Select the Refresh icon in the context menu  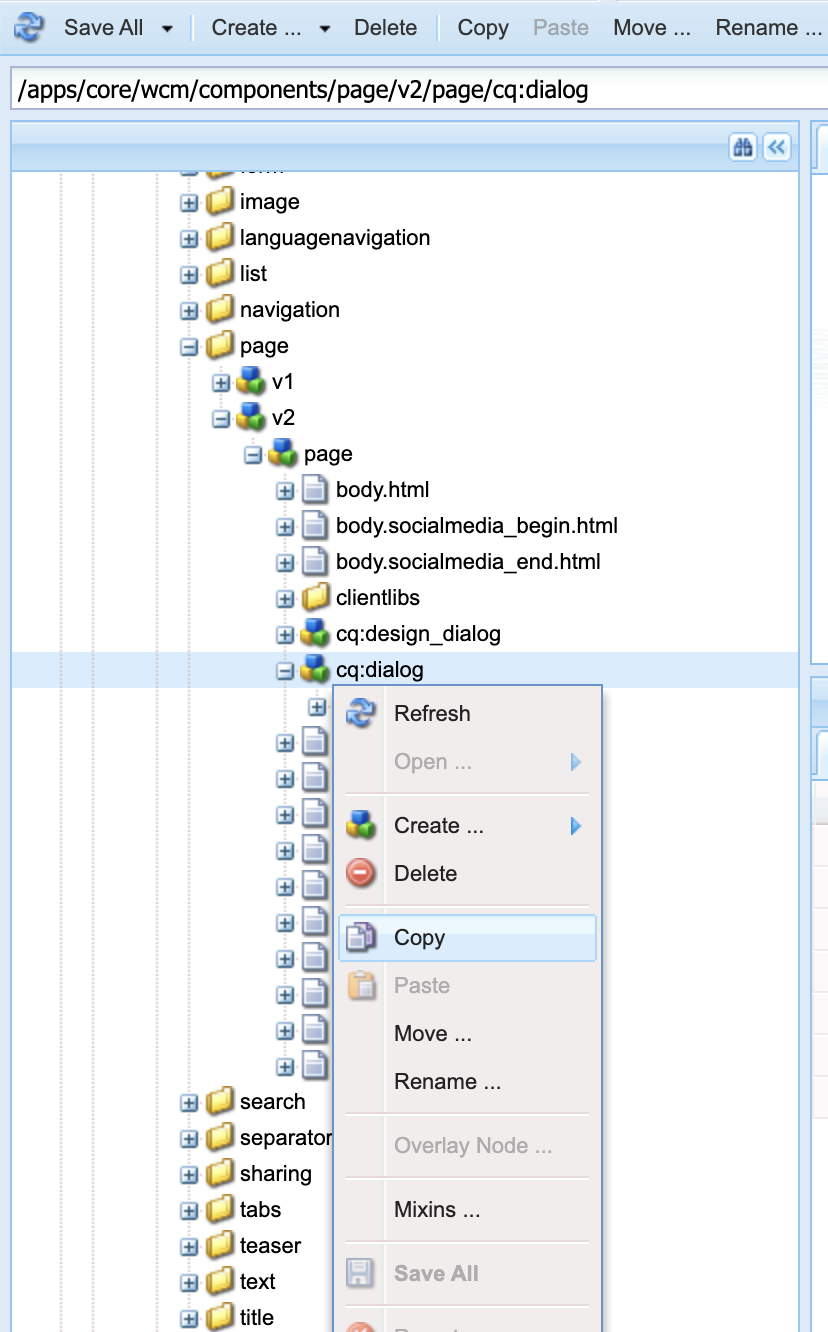[x=361, y=713]
